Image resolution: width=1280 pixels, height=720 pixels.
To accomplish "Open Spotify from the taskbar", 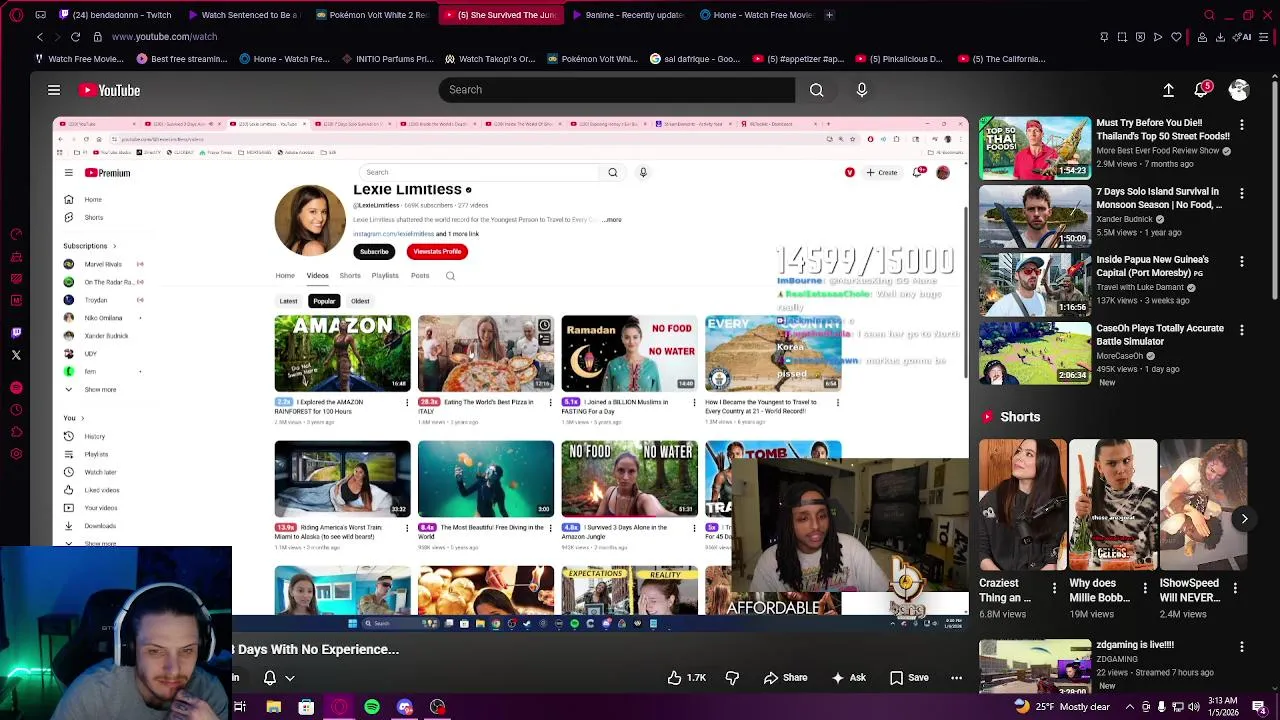I will pos(372,707).
